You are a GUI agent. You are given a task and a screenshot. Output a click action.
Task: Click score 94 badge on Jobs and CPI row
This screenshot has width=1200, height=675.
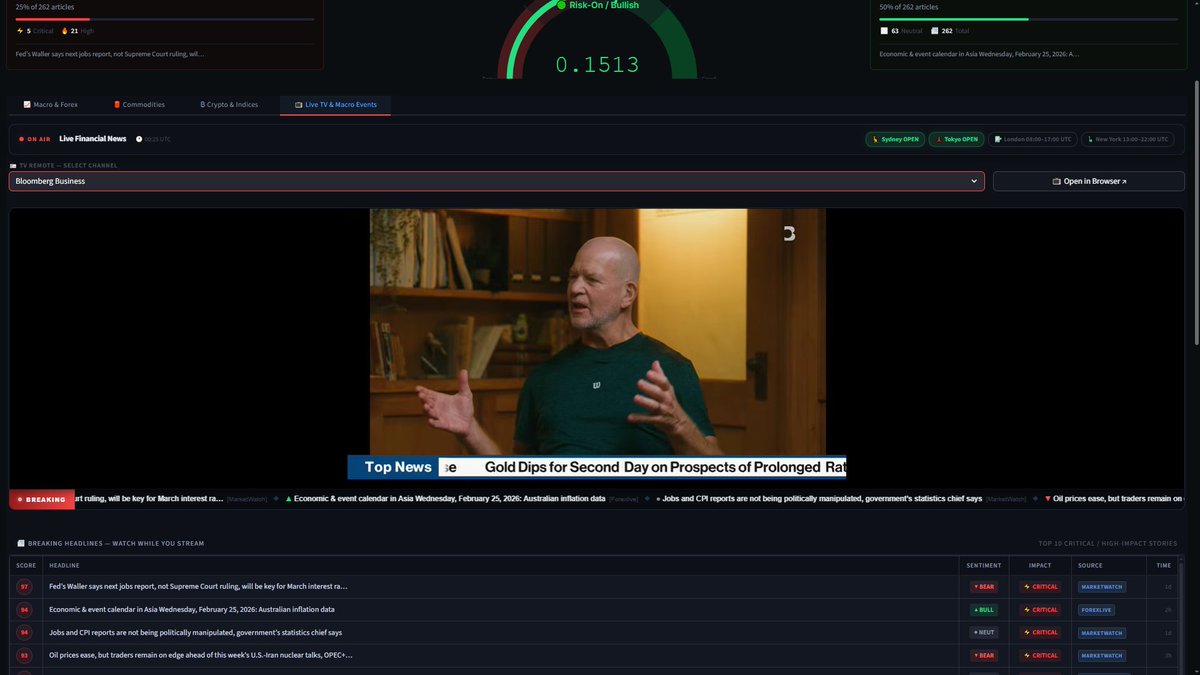tap(24, 632)
